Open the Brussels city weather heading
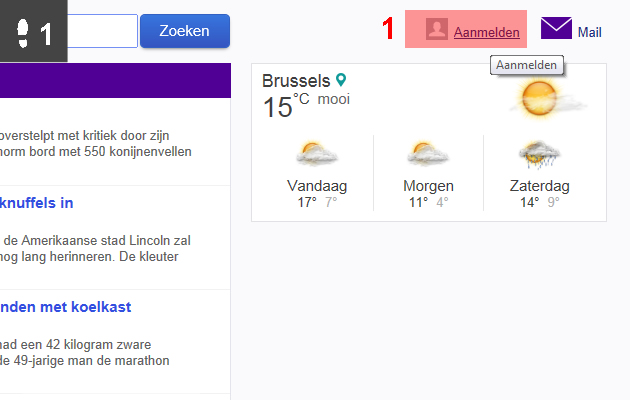This screenshot has width=630, height=400. coord(296,81)
